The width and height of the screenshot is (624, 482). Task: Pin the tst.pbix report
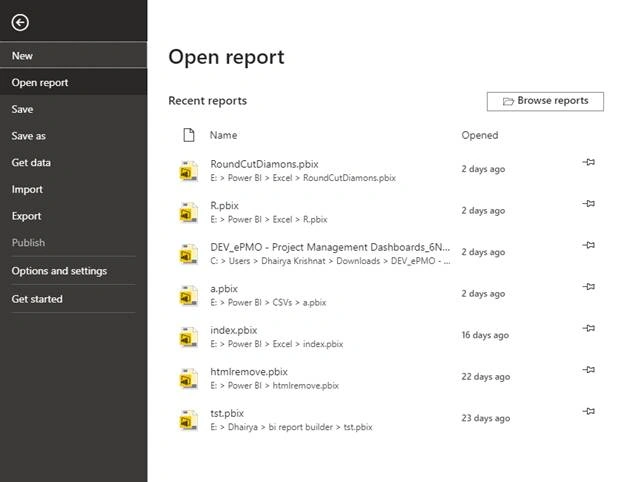click(589, 411)
